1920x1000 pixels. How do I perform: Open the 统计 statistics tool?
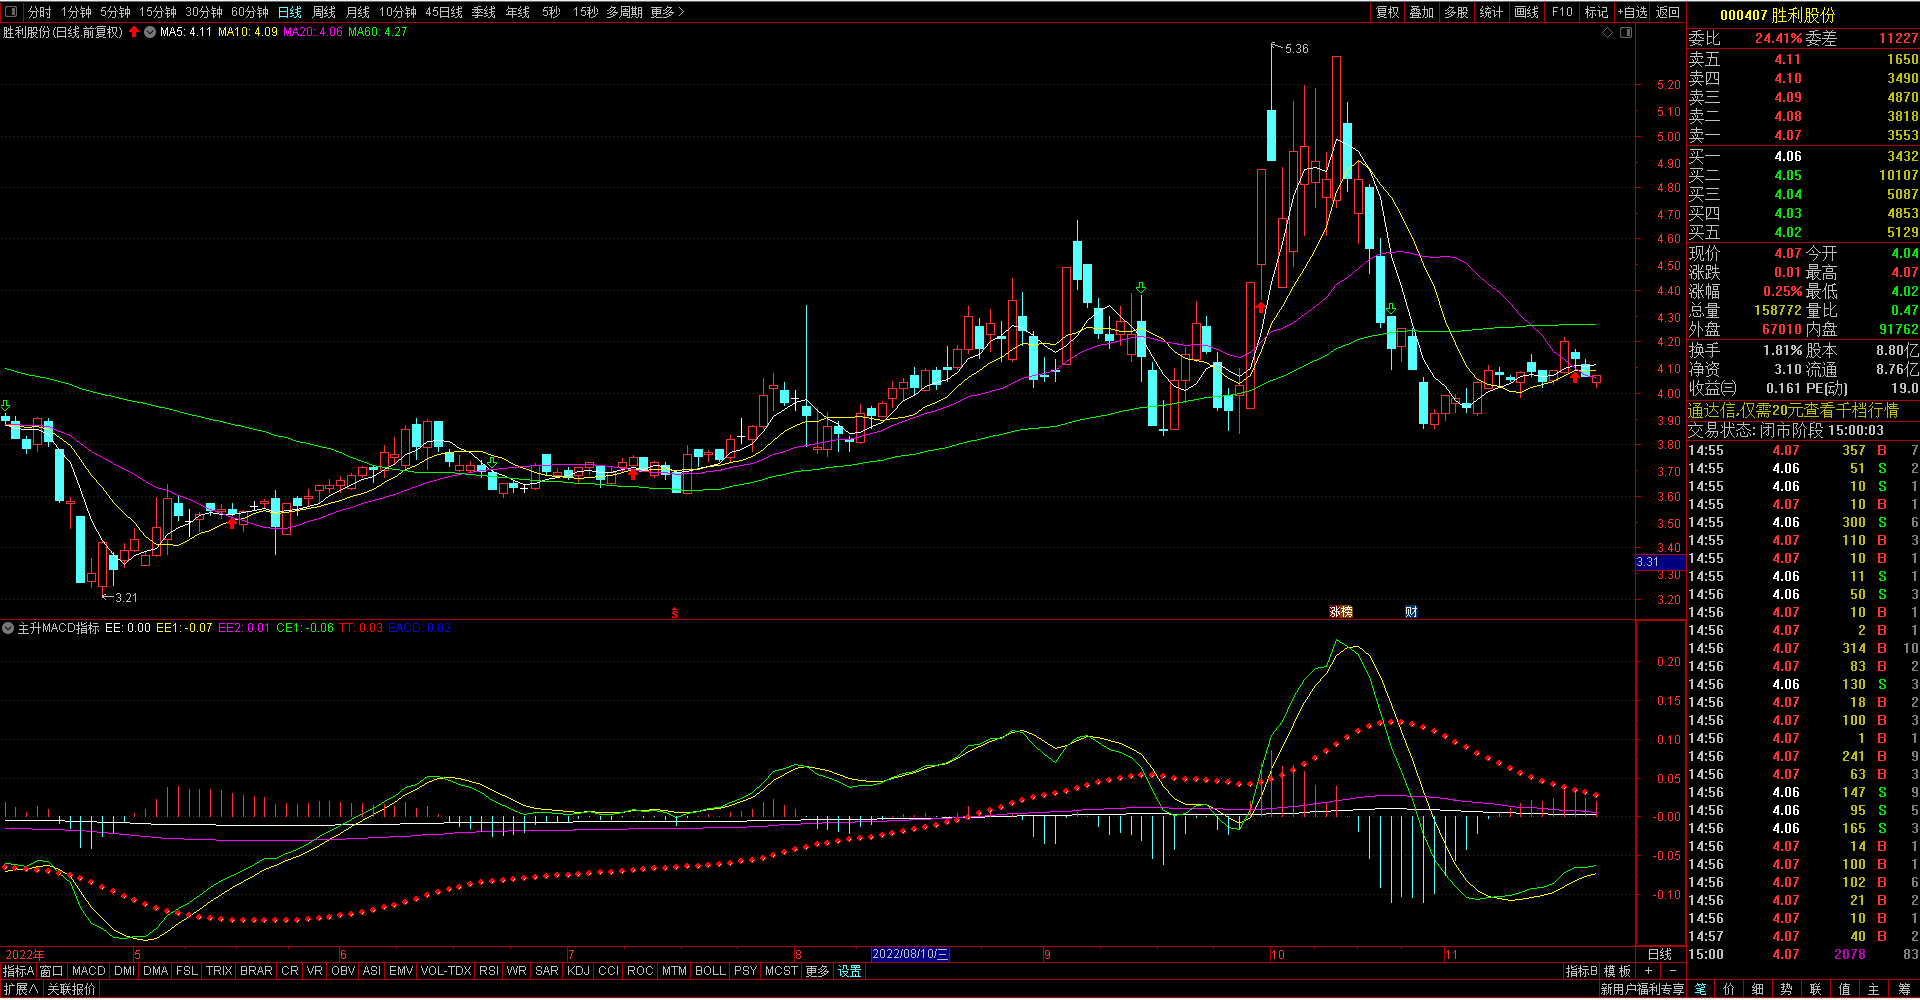1491,12
